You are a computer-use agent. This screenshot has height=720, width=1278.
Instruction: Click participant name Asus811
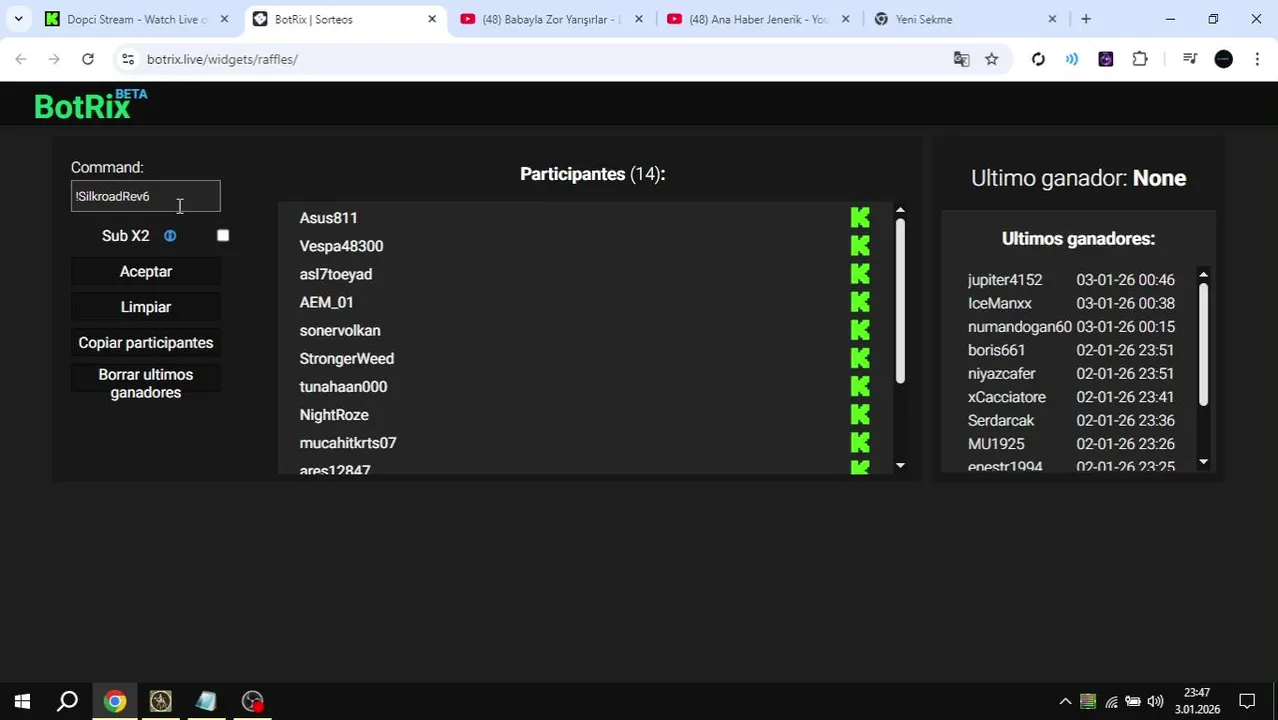[x=328, y=218]
